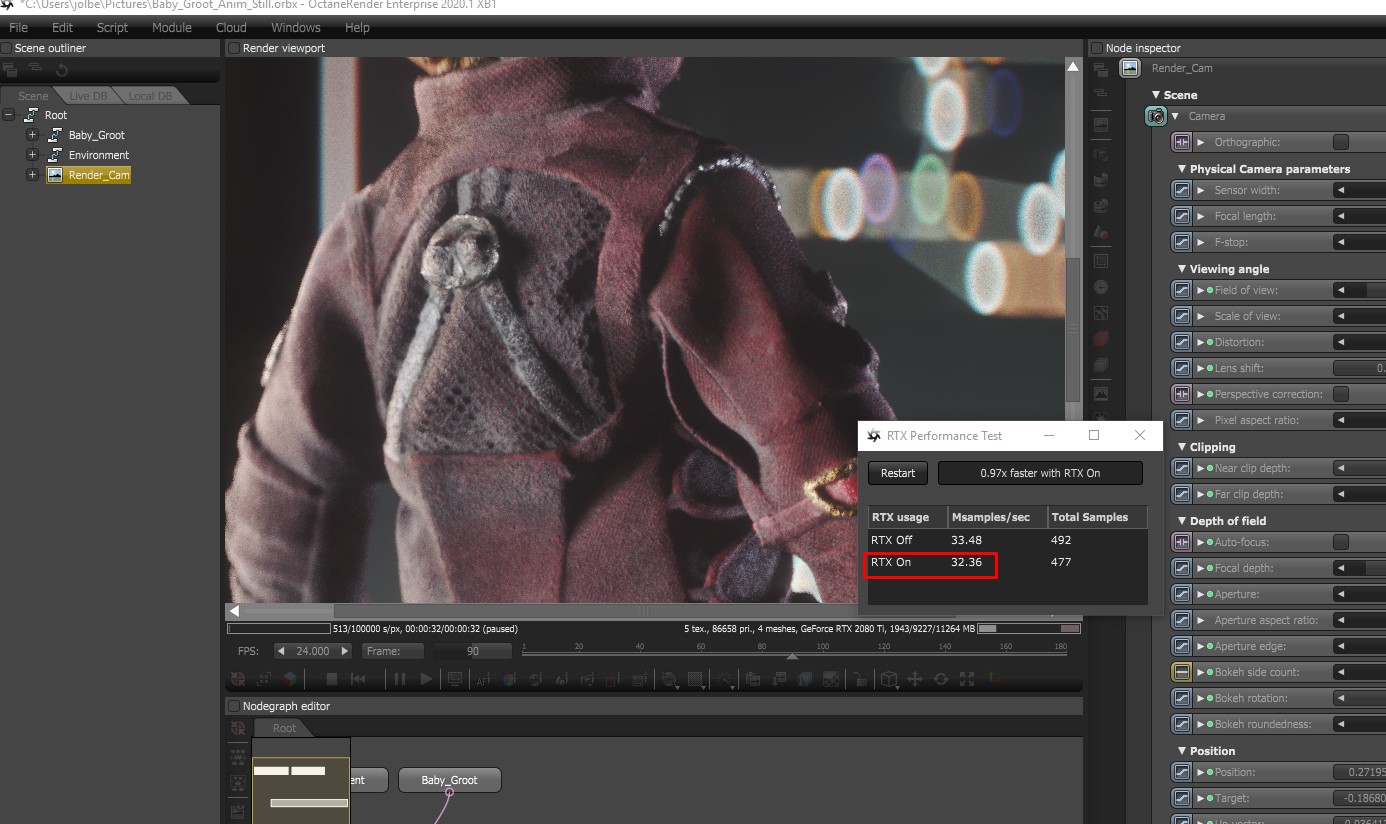Click the Field of view slider
Viewport: 1386px width, 824px height.
click(x=1359, y=290)
